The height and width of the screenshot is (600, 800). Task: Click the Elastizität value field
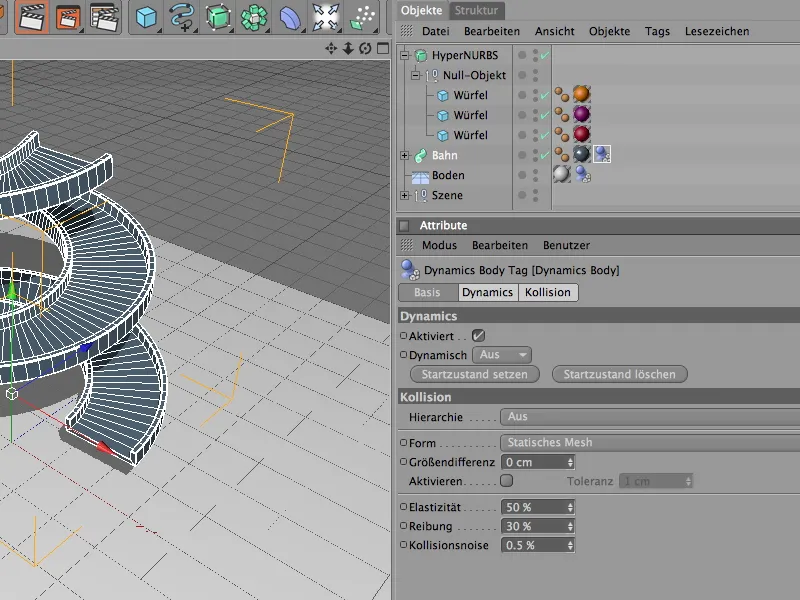point(537,505)
